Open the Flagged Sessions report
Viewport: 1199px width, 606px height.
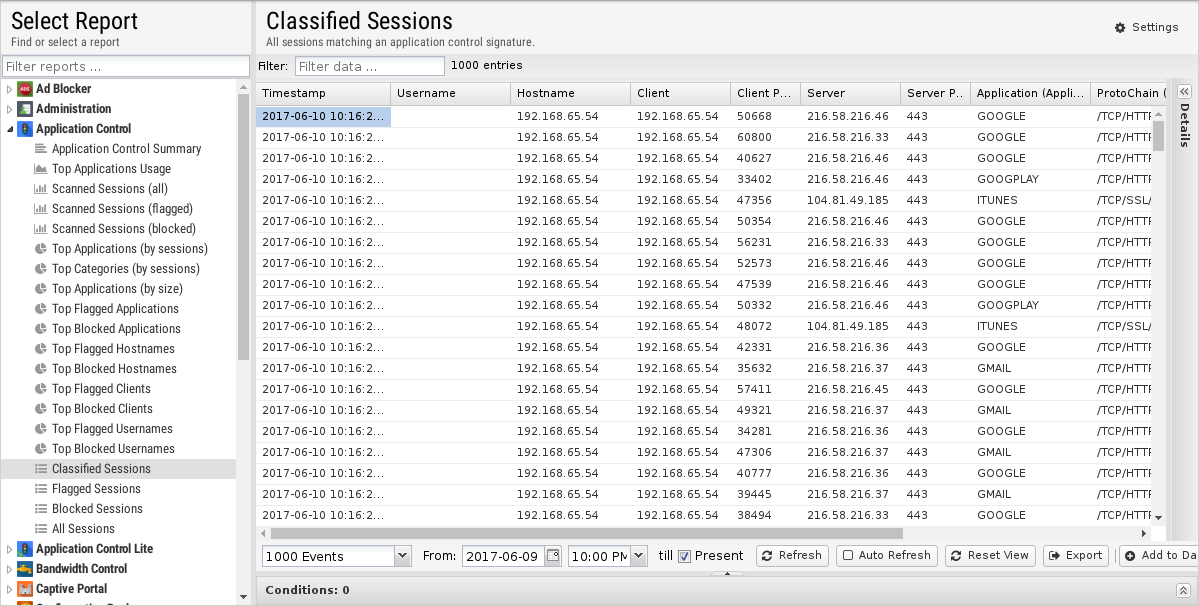coord(96,489)
